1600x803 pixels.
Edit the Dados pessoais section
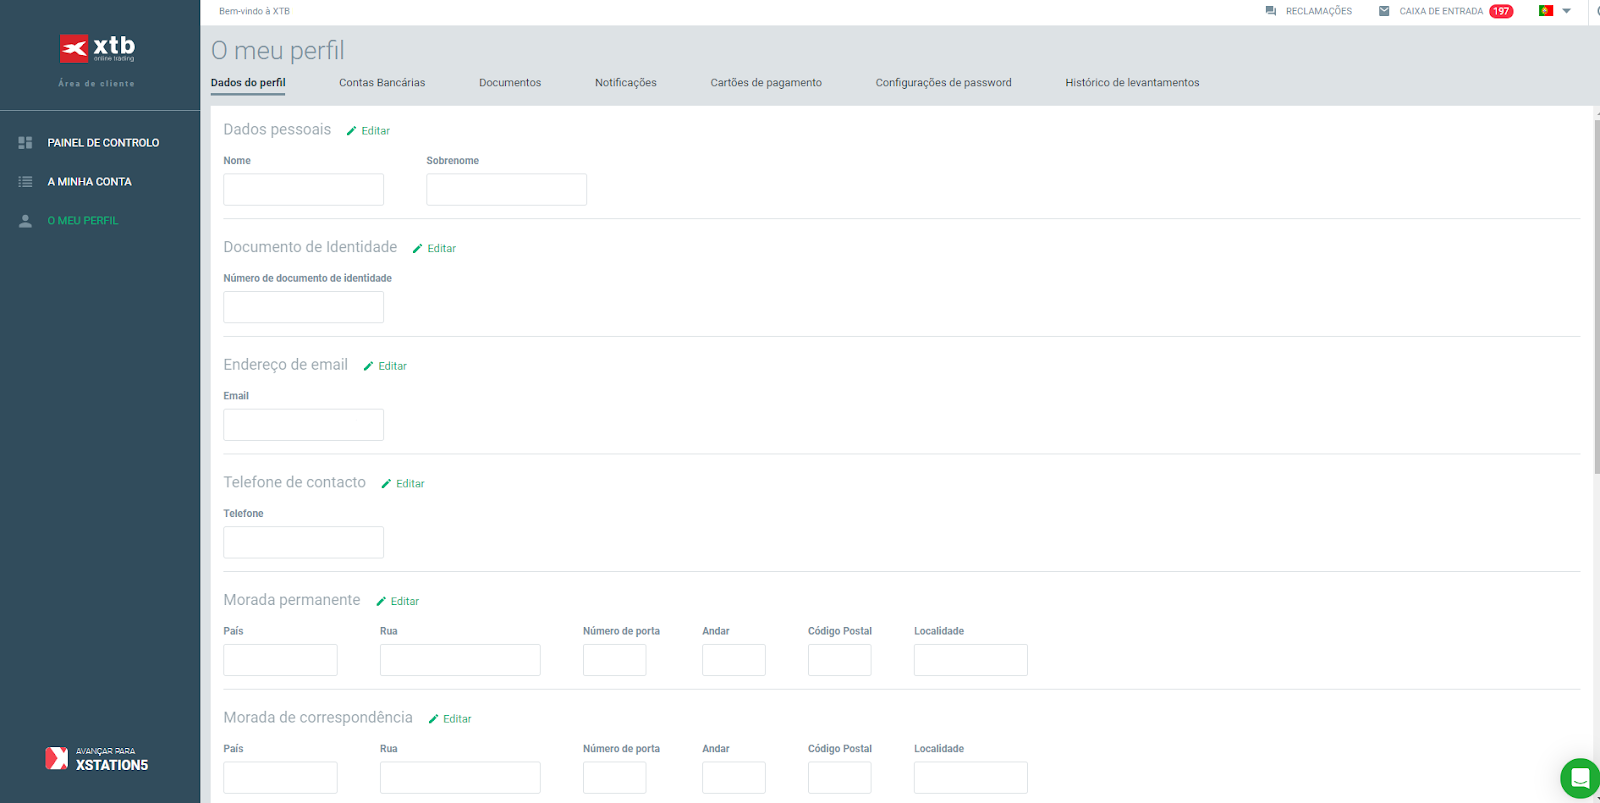click(x=368, y=131)
